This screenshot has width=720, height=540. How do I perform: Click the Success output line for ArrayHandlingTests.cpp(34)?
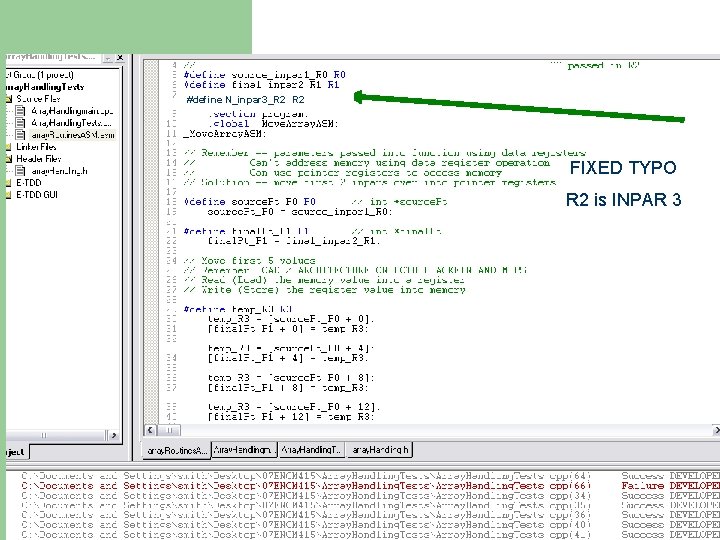point(370,495)
